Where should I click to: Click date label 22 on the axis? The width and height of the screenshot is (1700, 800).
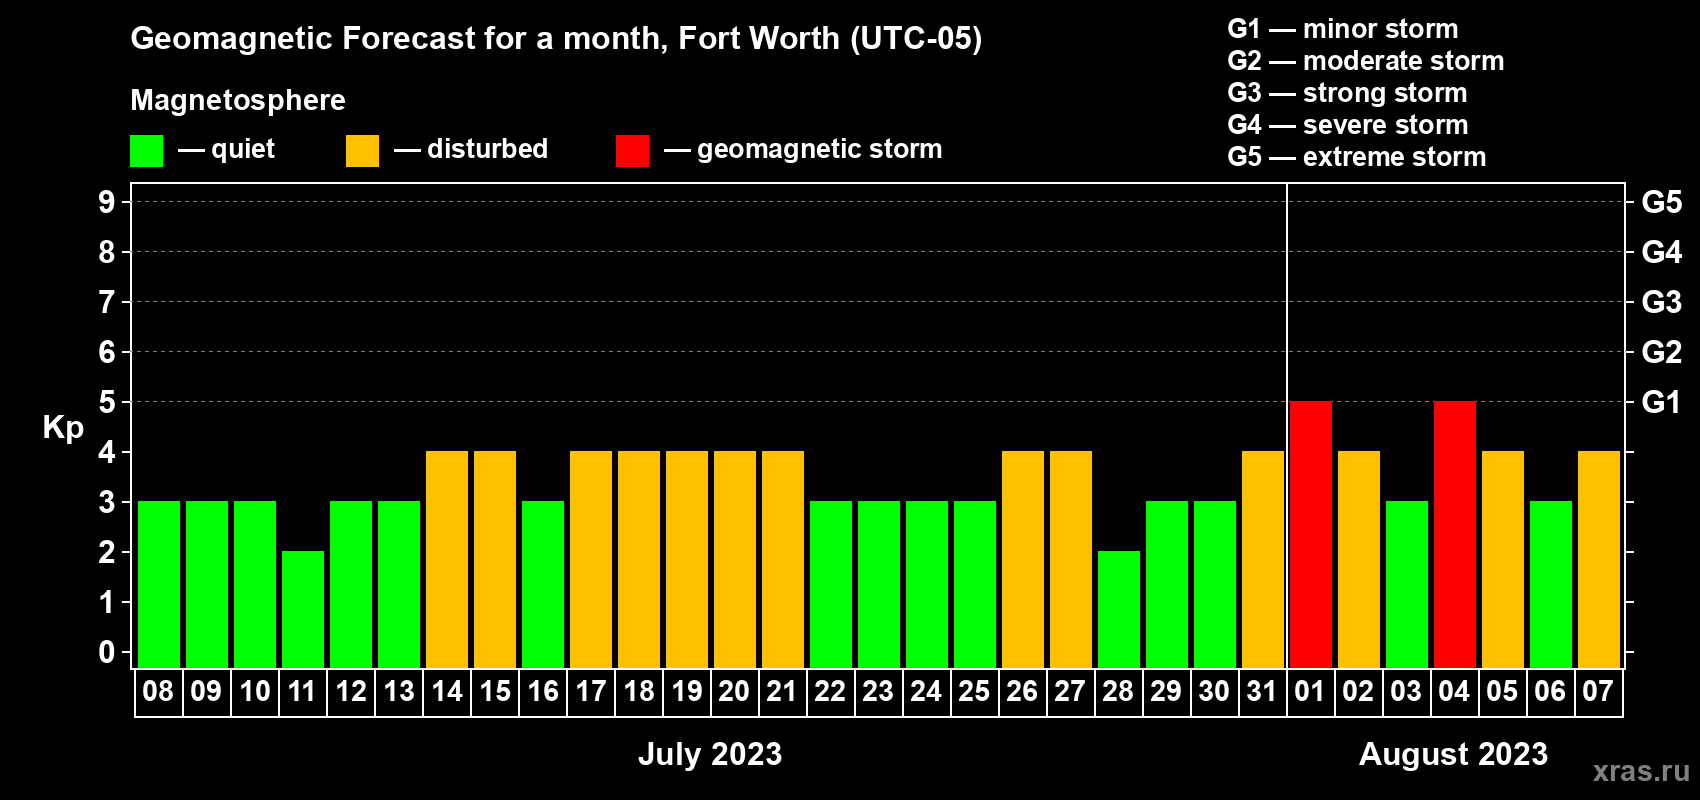pos(830,692)
